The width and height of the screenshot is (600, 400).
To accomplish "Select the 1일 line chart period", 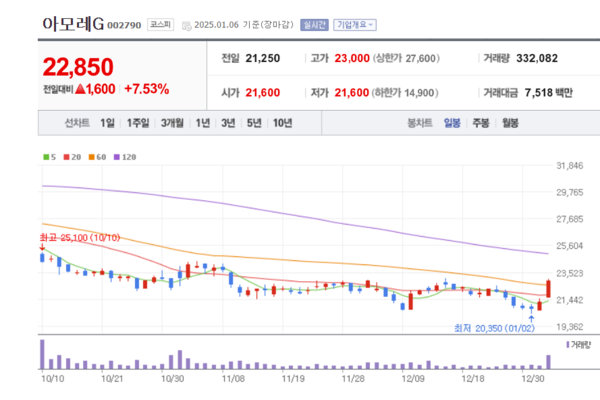I will [107, 123].
